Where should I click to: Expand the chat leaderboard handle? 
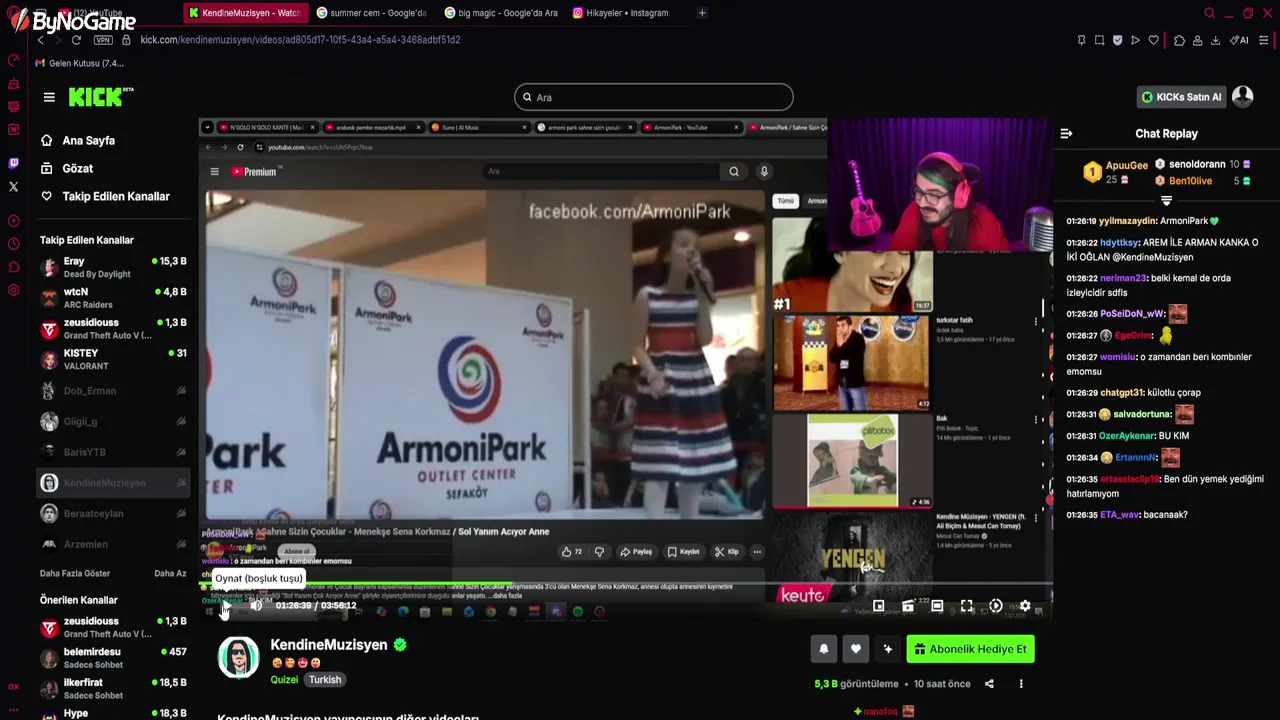pos(1166,200)
